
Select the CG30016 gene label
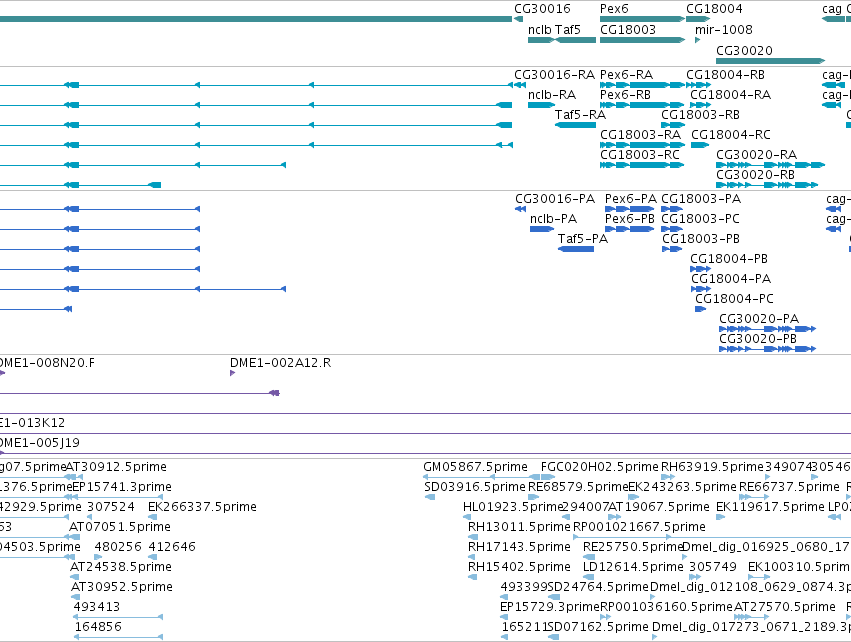[542, 9]
